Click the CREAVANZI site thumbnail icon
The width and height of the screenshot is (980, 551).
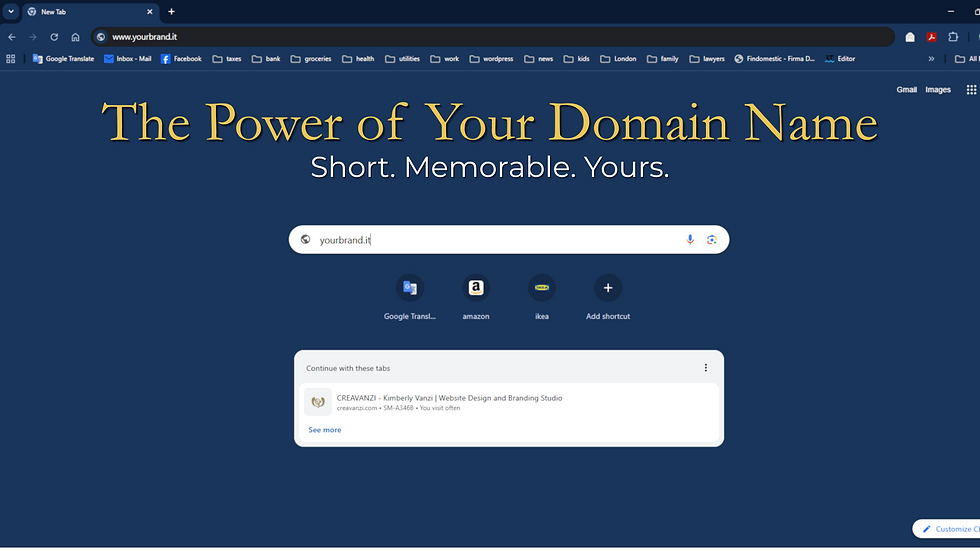point(318,402)
